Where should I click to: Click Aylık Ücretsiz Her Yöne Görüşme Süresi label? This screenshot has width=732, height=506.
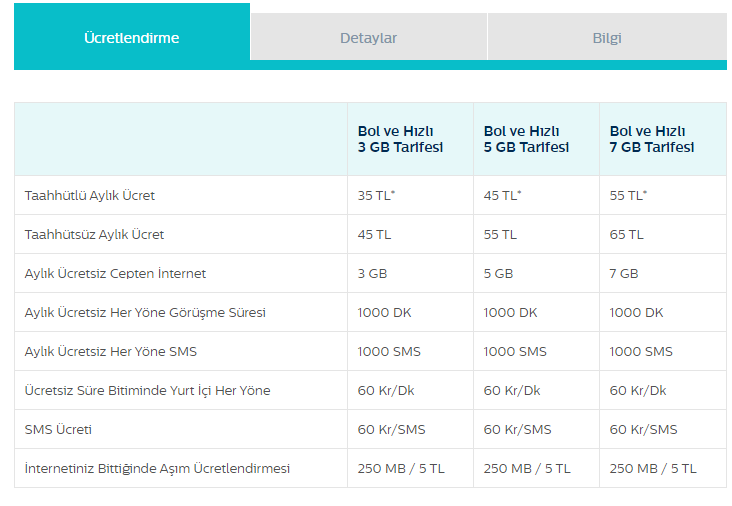(145, 312)
